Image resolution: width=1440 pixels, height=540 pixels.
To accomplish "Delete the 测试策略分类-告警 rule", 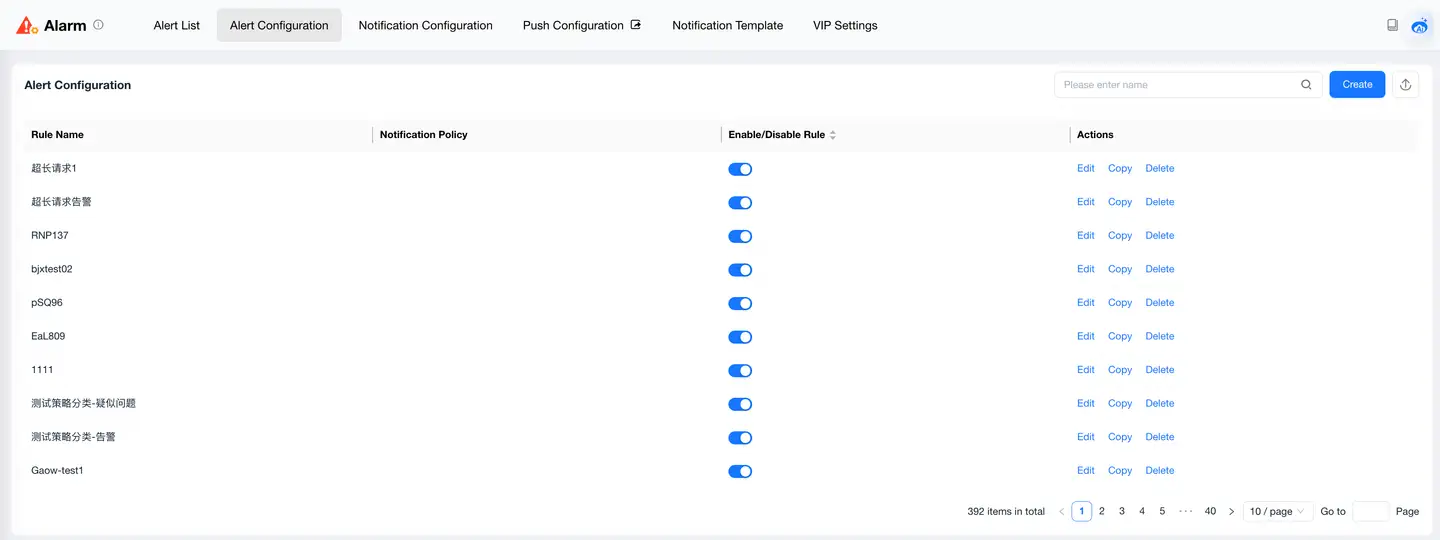I will (1160, 437).
